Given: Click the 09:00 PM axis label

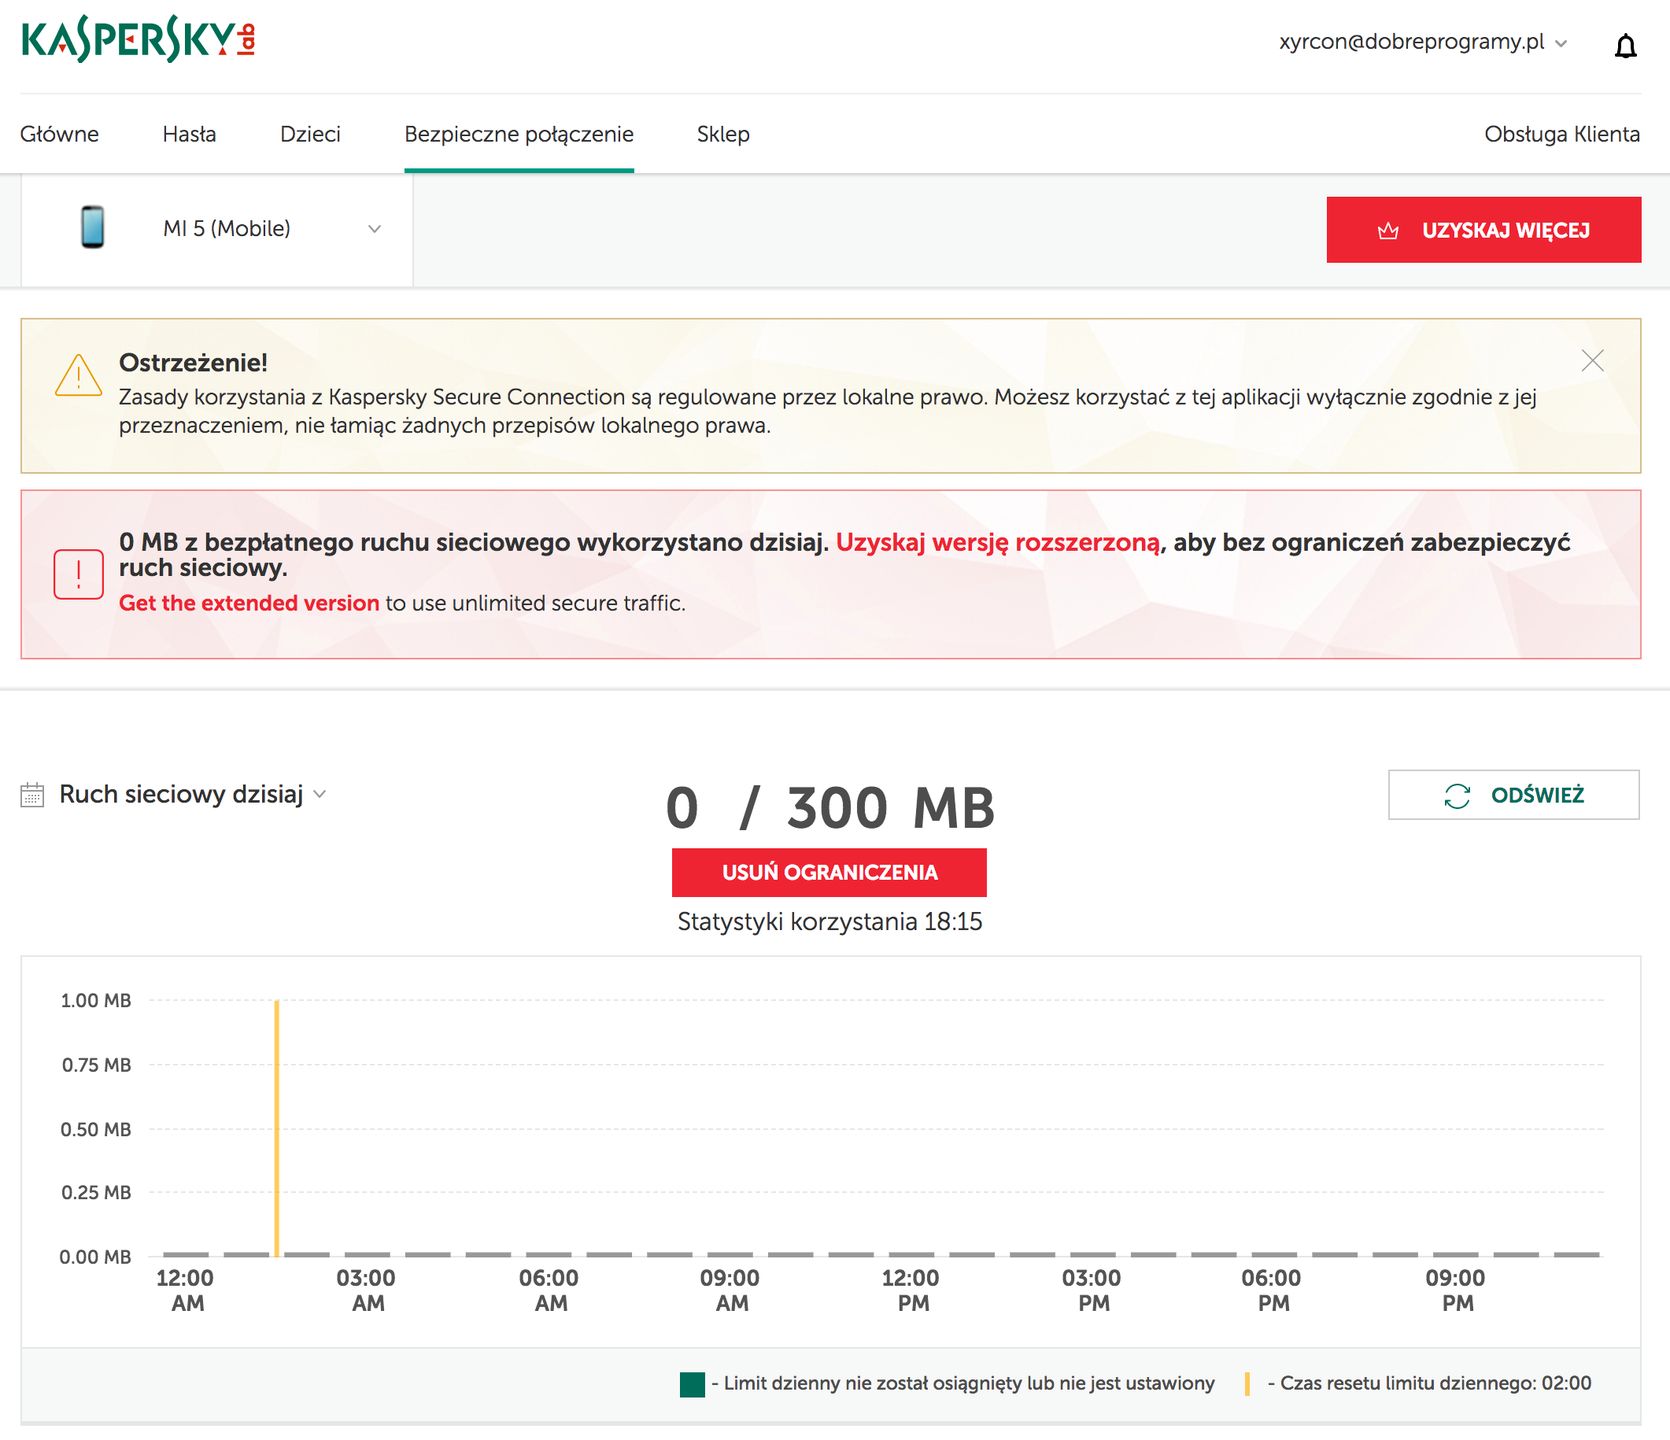Looking at the screenshot, I should click(x=1456, y=1290).
